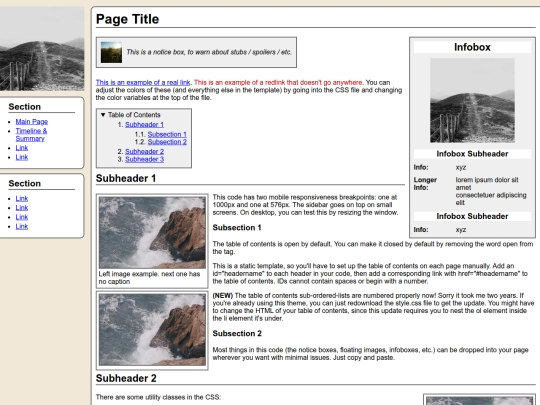Collapse the Table of Contents disclosure triangle
Viewport: 540px width, 405px height.
pyautogui.click(x=103, y=115)
